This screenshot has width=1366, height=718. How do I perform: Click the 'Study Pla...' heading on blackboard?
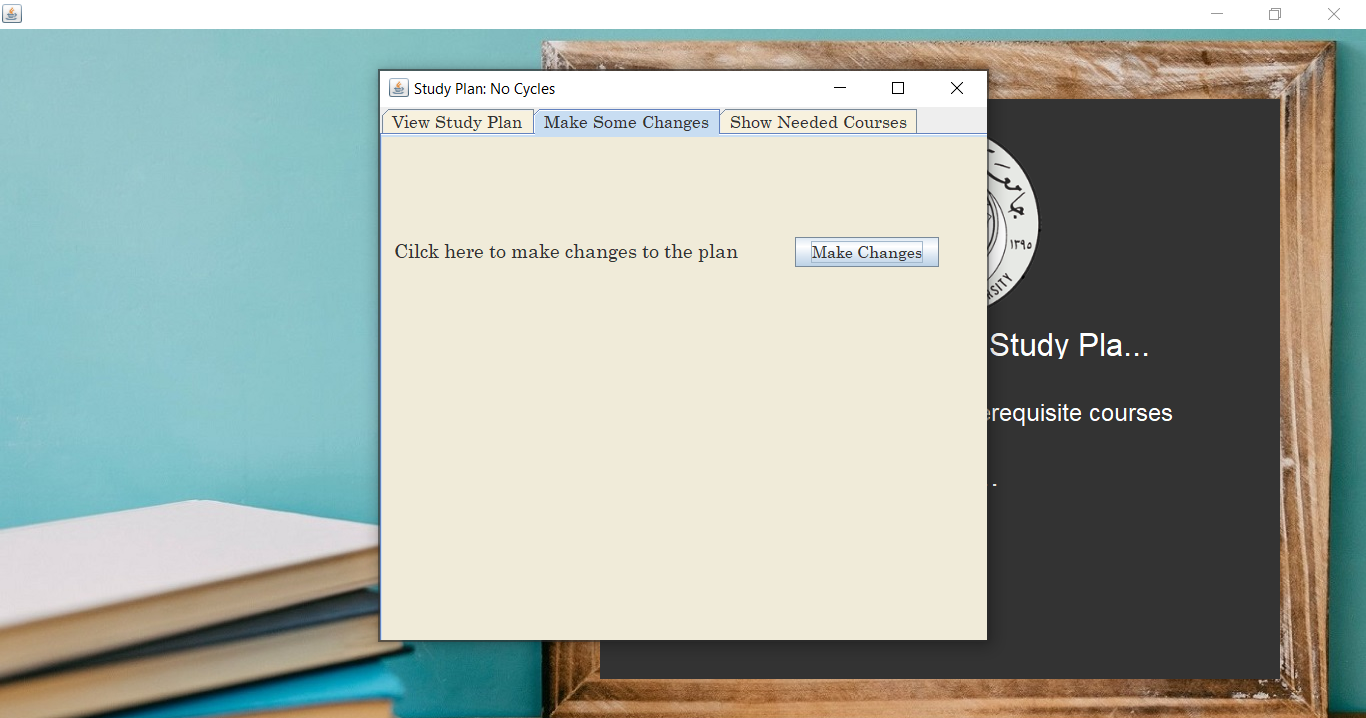pyautogui.click(x=1069, y=346)
